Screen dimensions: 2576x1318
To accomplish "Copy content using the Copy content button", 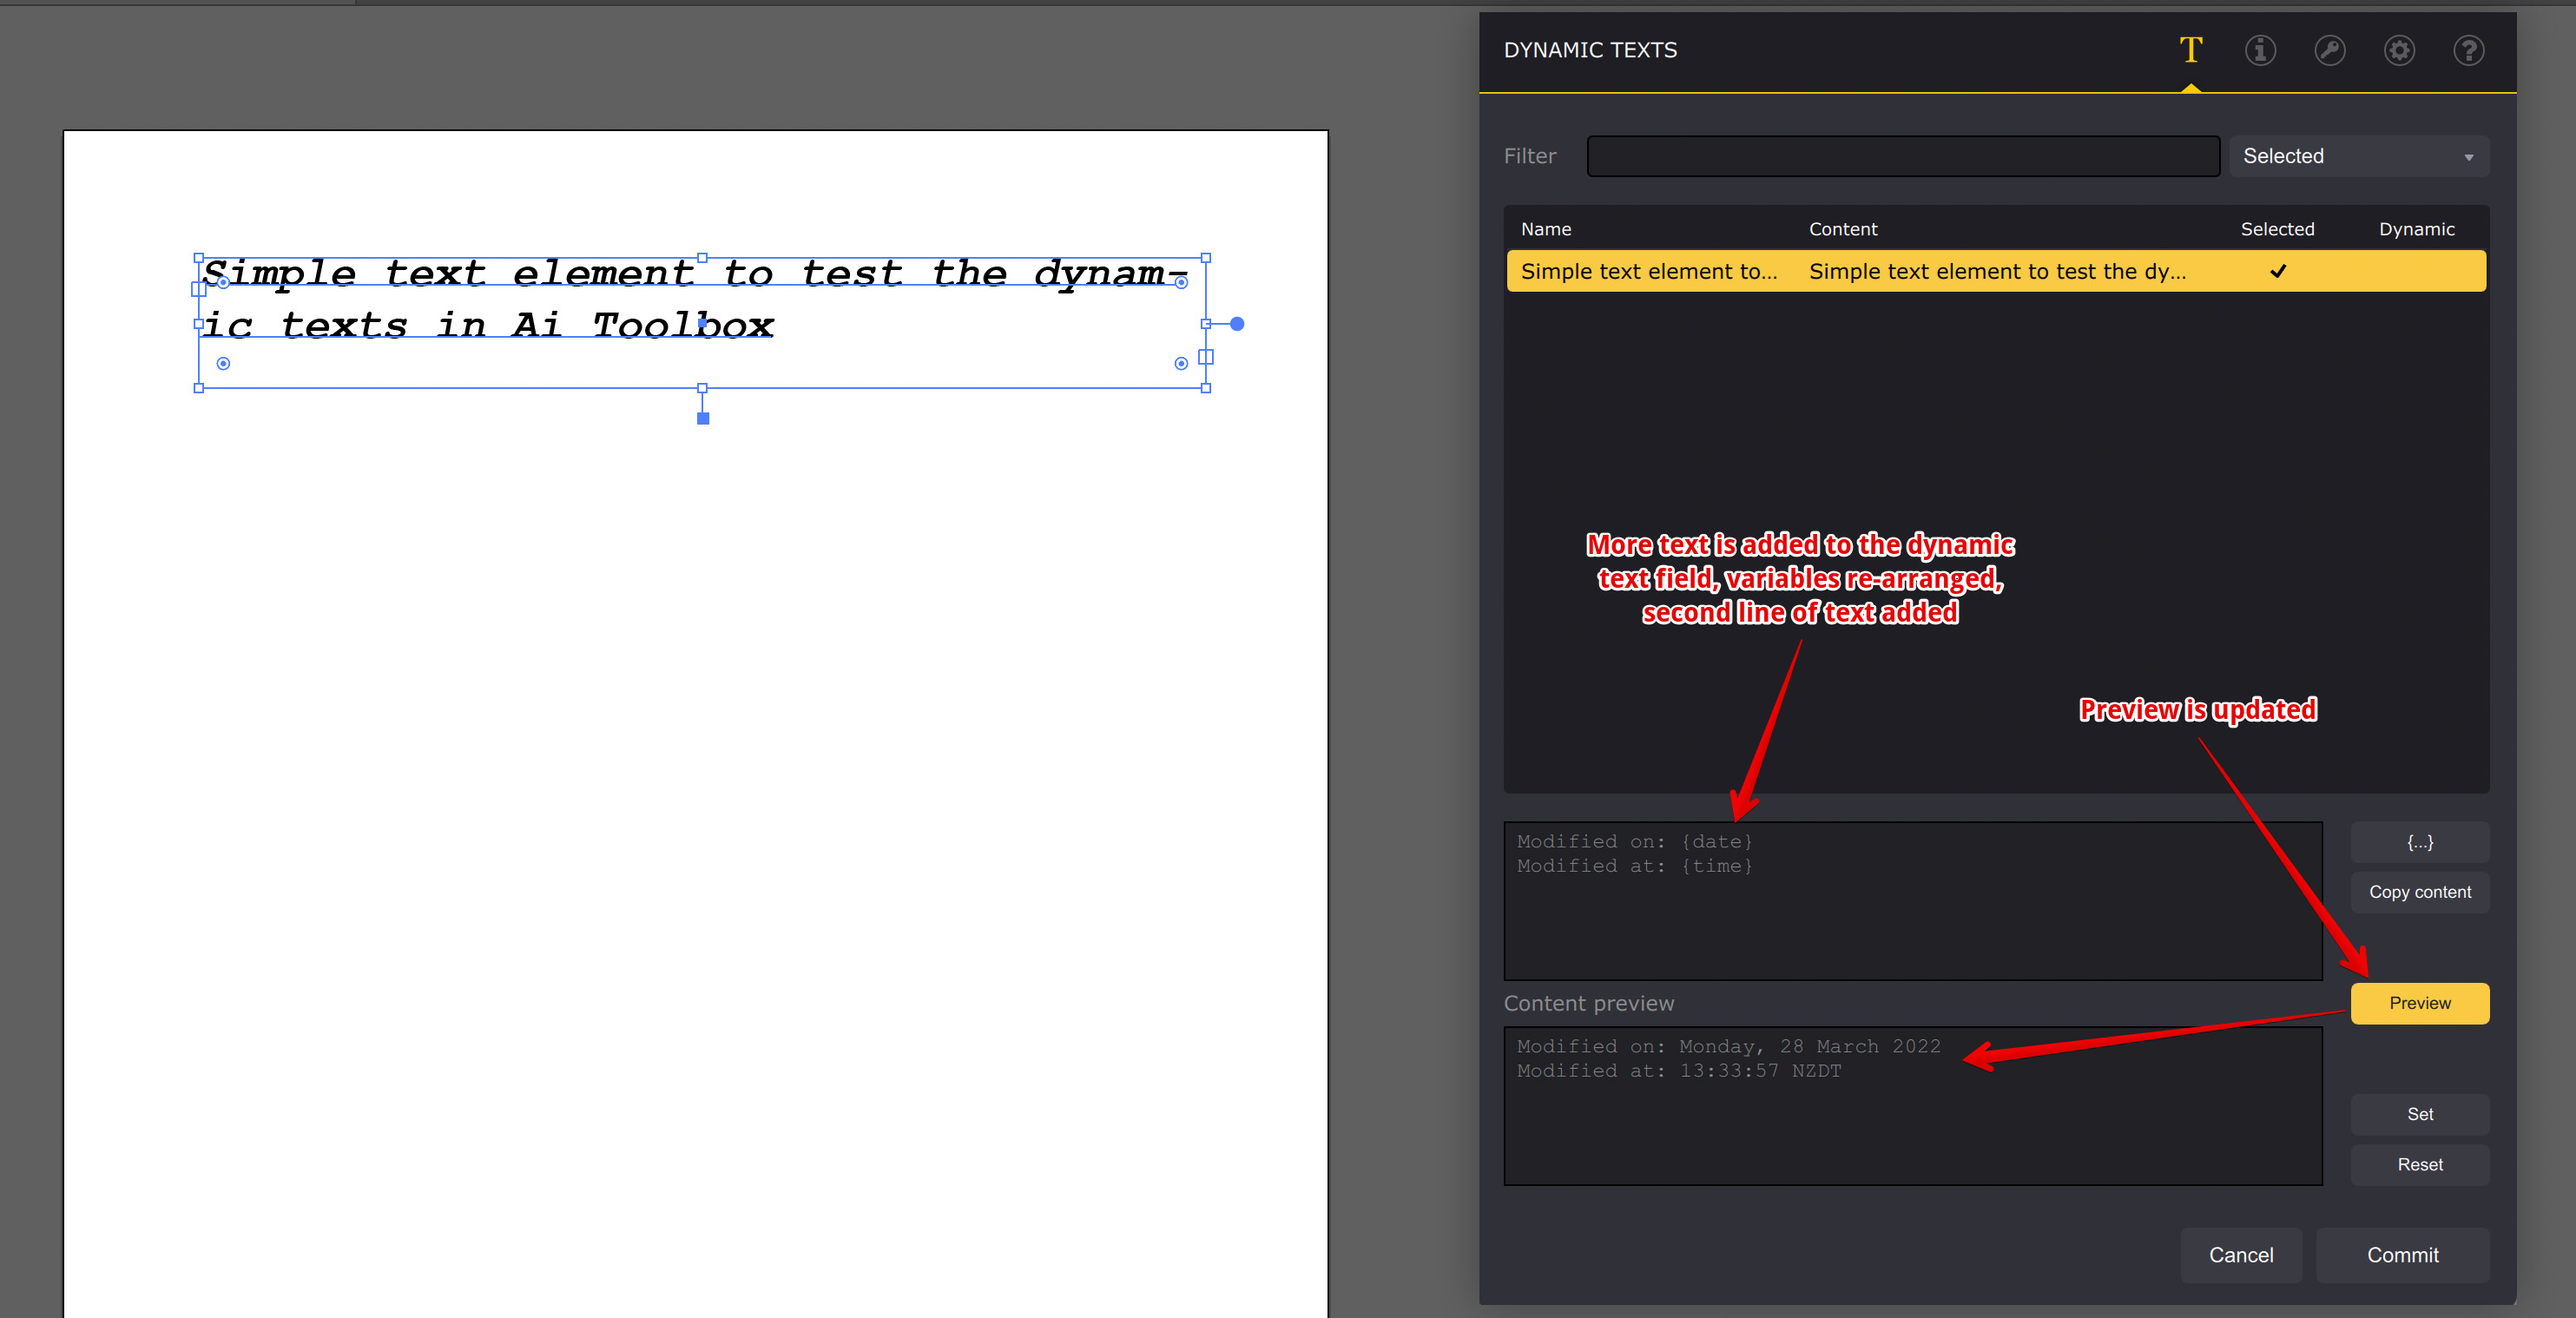I will pyautogui.click(x=2419, y=891).
